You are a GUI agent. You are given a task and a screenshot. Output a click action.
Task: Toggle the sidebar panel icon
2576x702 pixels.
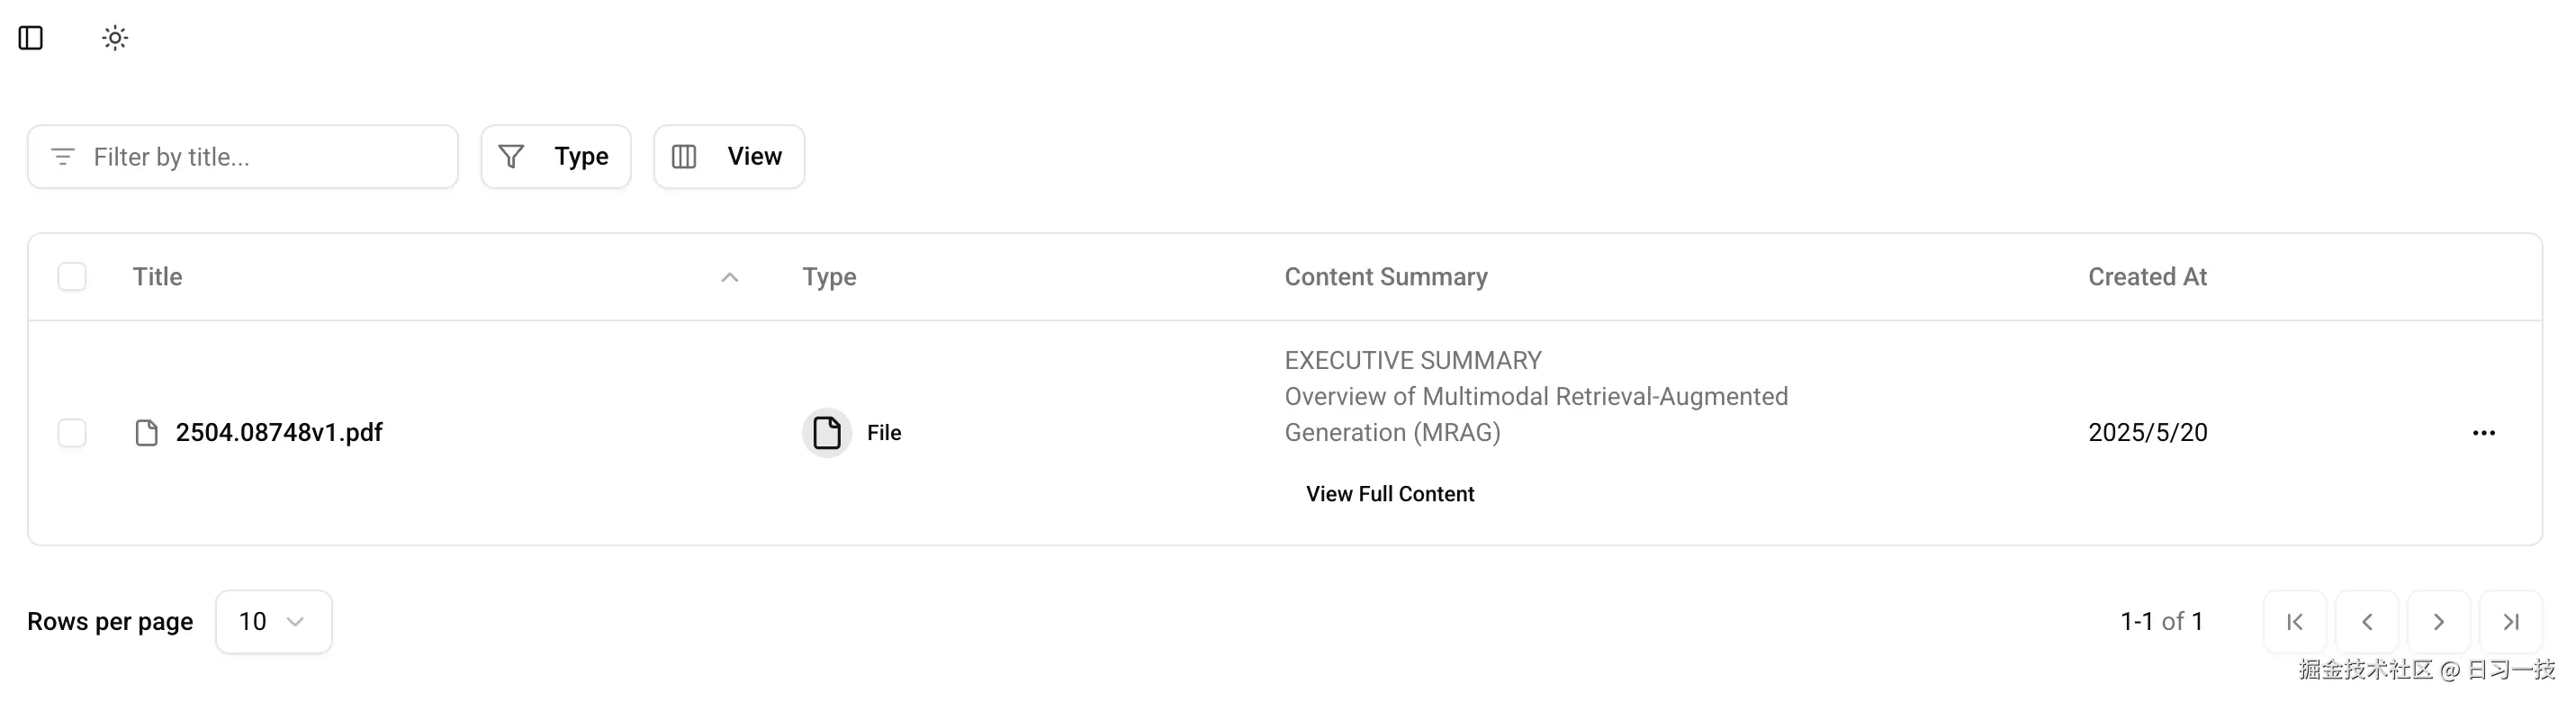[x=30, y=37]
